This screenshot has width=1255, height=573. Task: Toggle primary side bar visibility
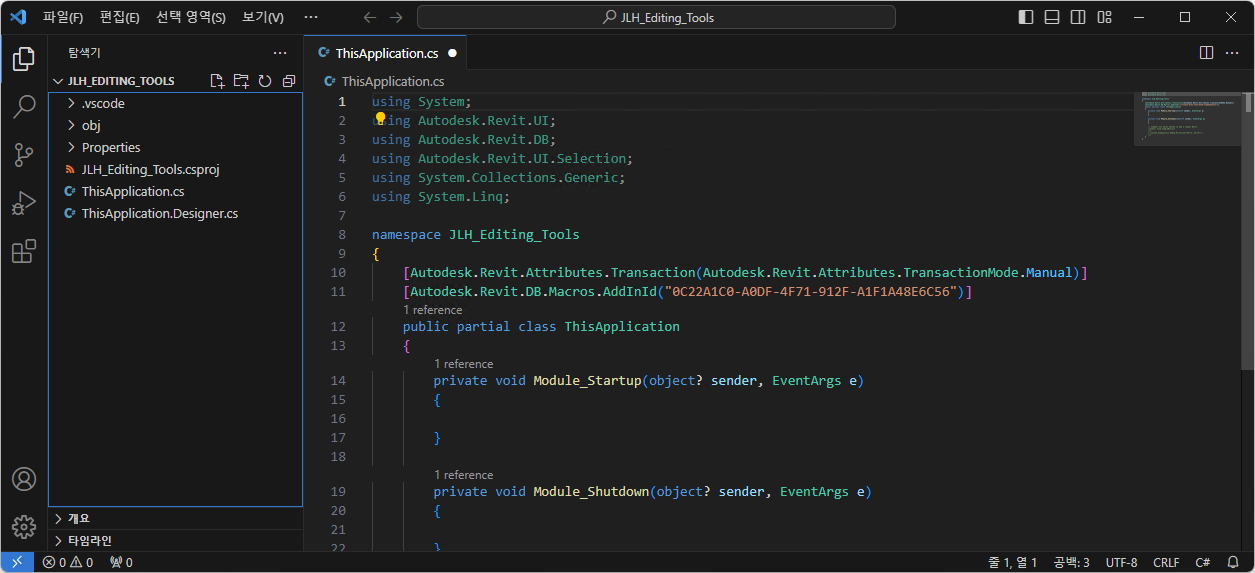click(x=1026, y=17)
